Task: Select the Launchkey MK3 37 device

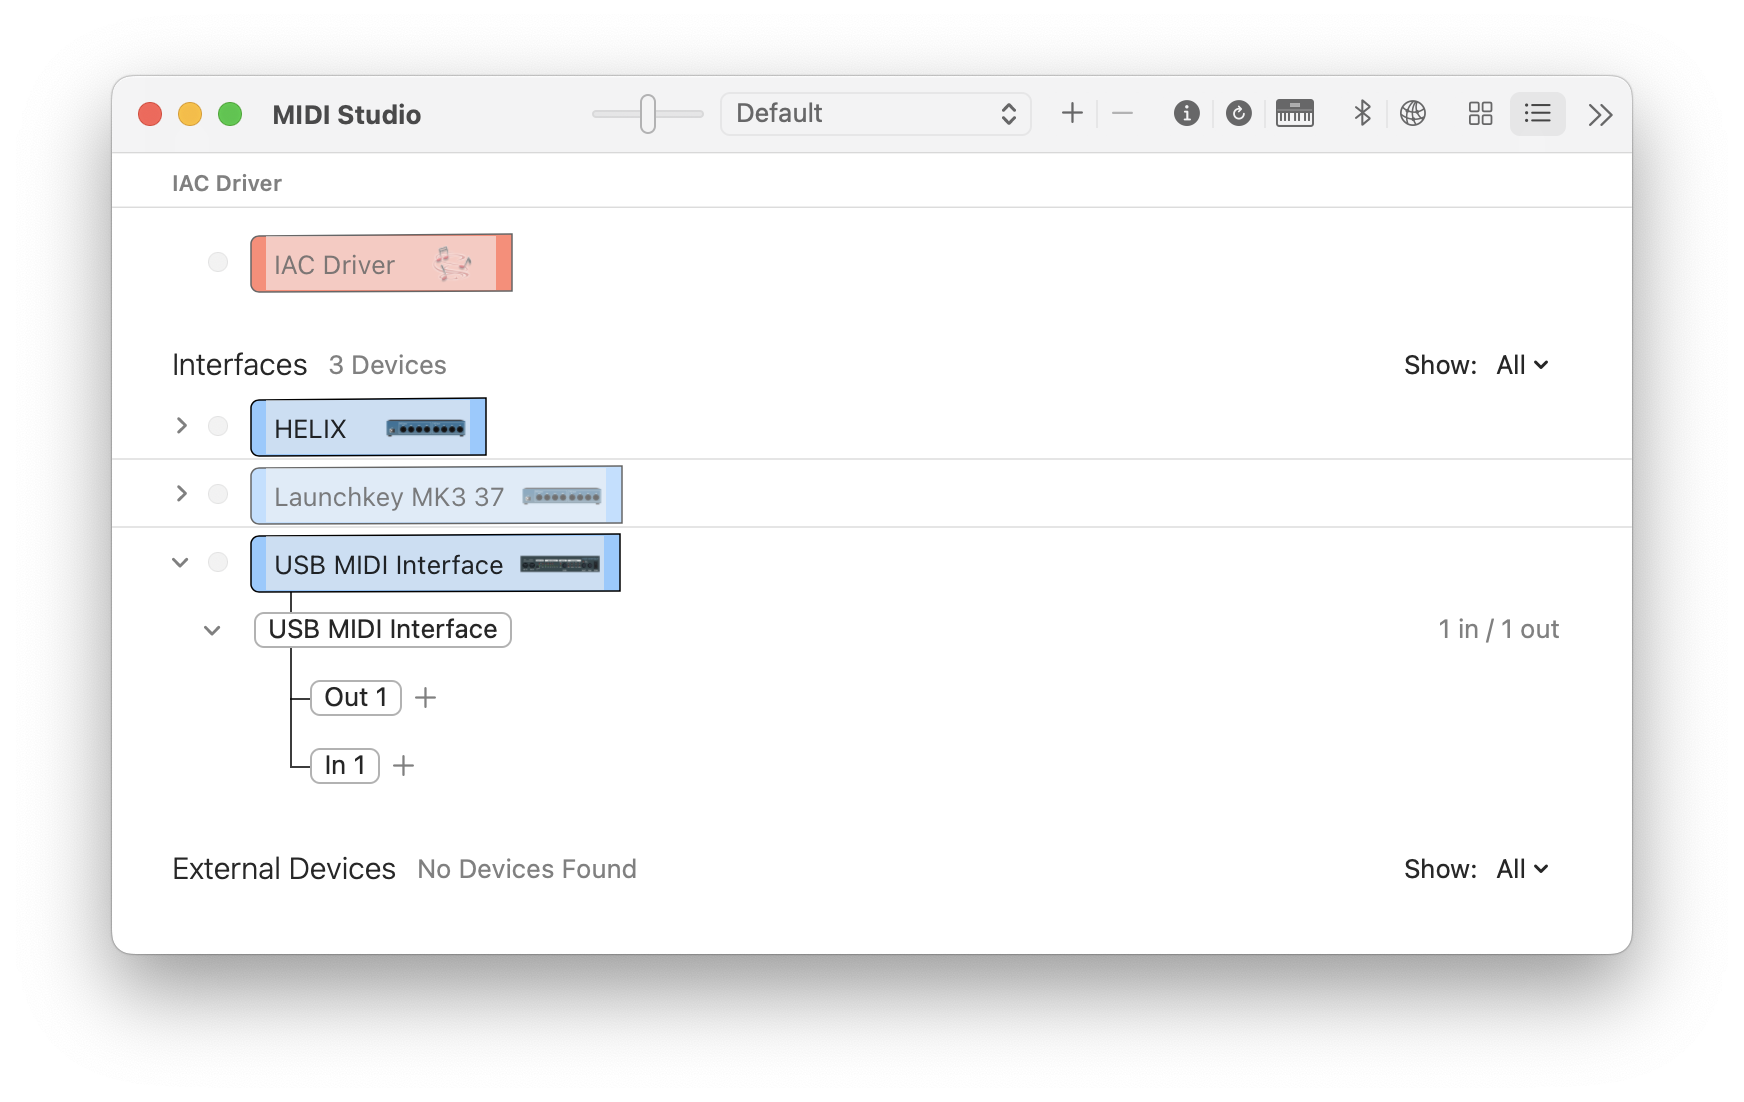Action: (435, 496)
